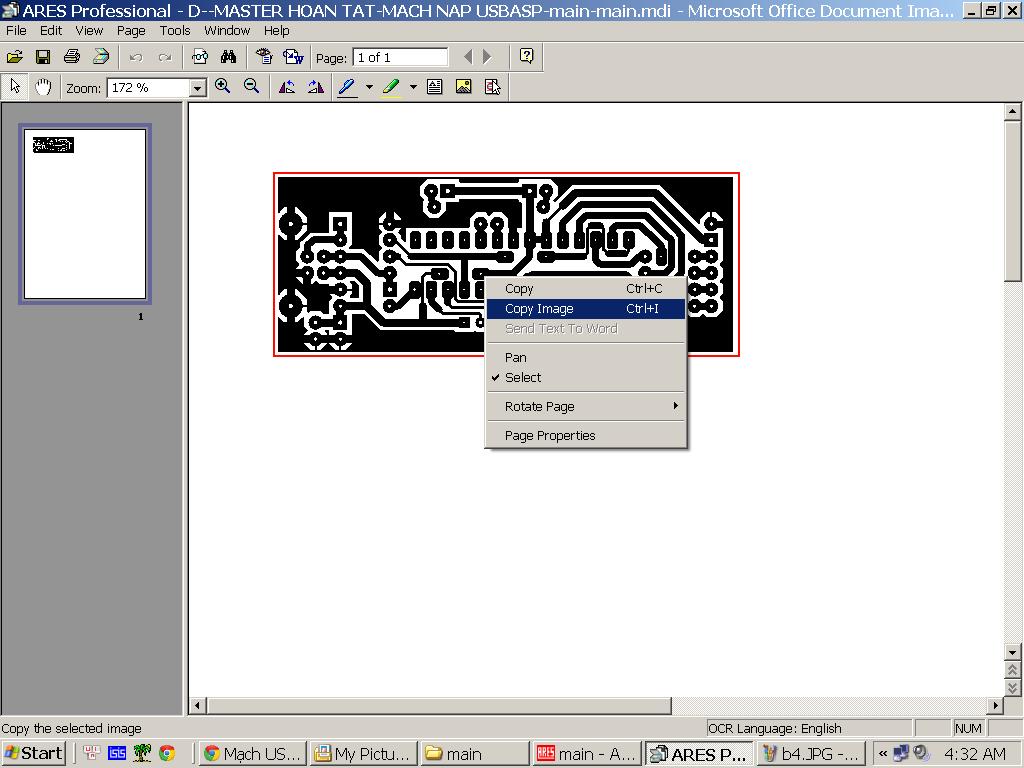Click the horizontal scrollbar right arrow

(995, 705)
